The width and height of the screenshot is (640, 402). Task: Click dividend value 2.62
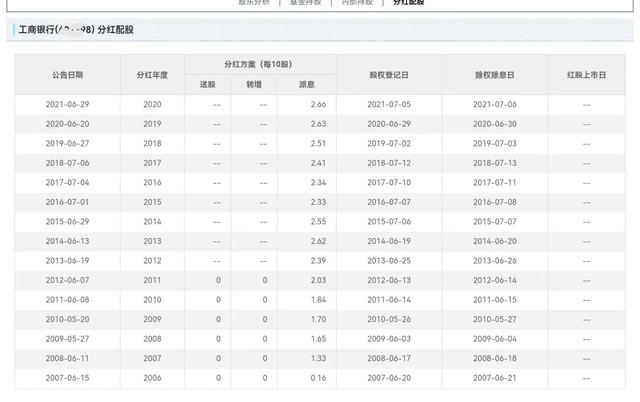(x=318, y=241)
